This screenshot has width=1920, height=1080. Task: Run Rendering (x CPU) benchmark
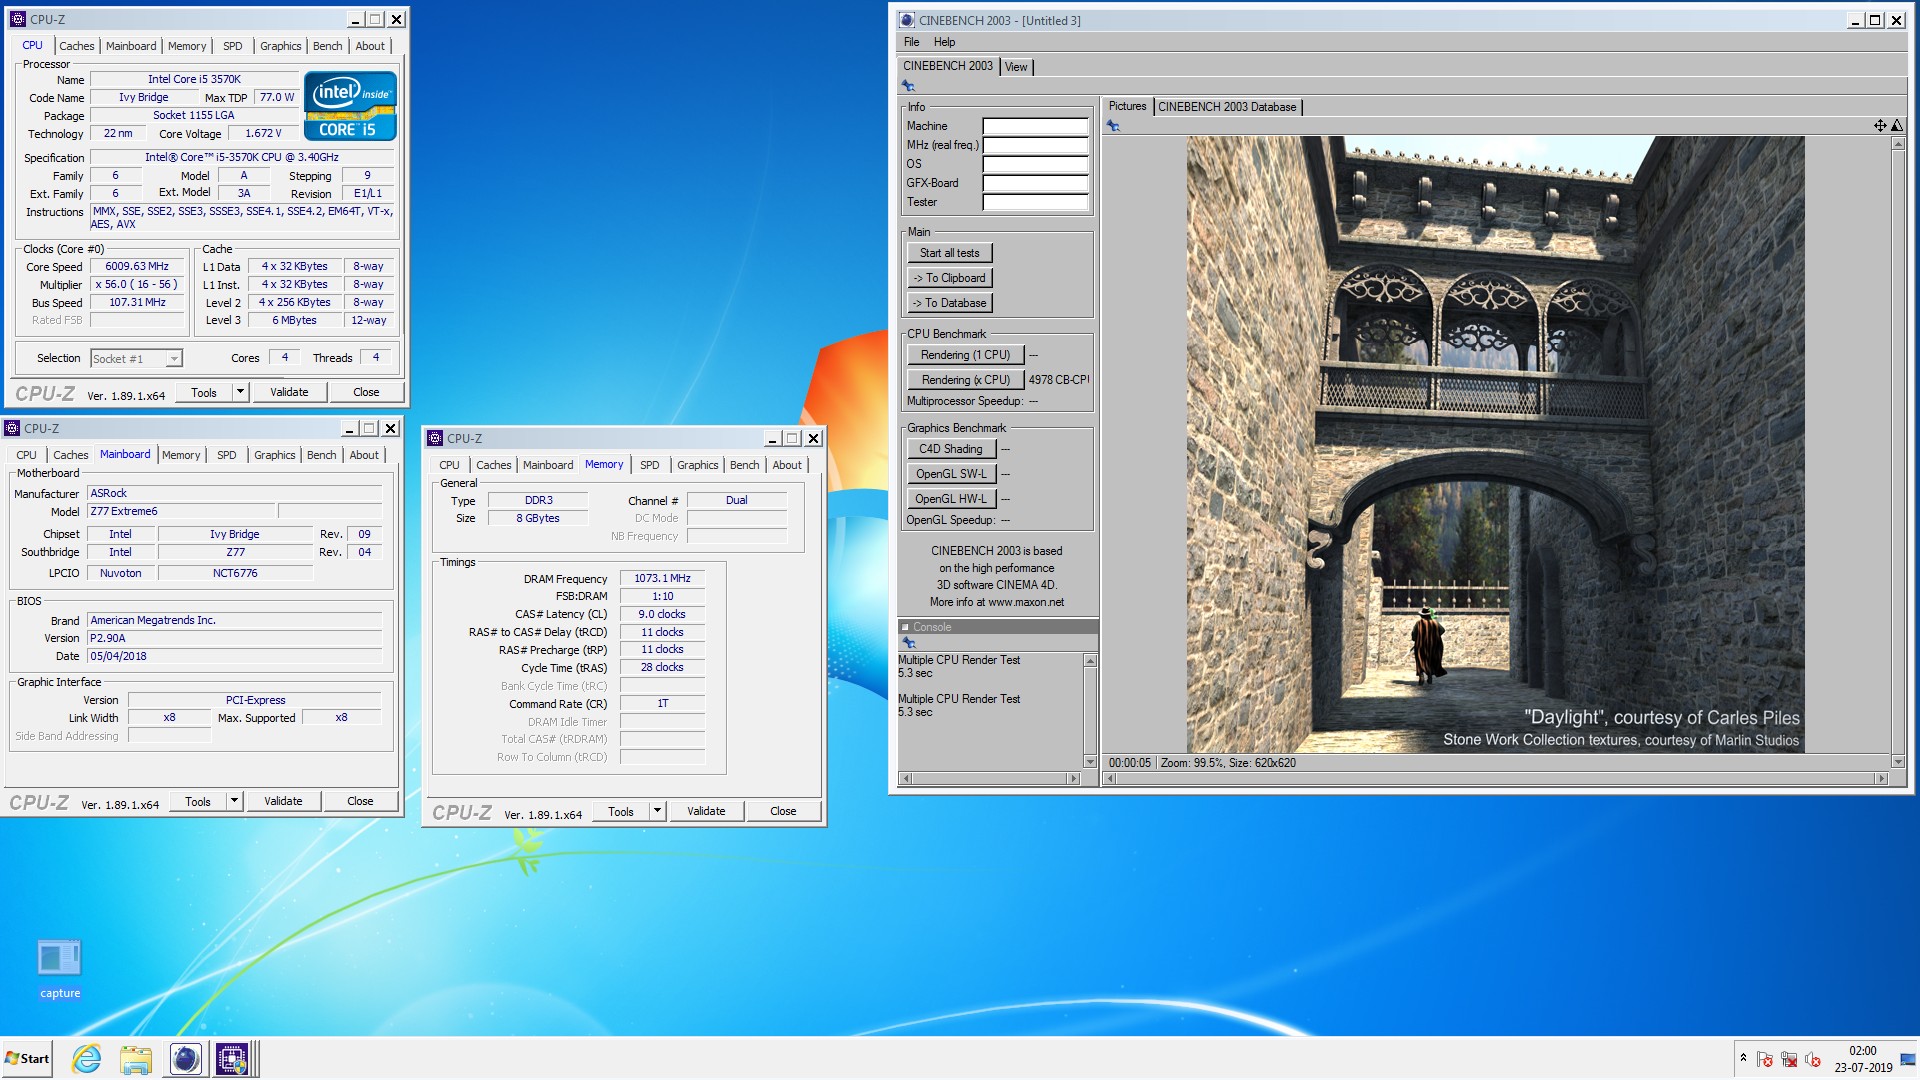click(965, 380)
